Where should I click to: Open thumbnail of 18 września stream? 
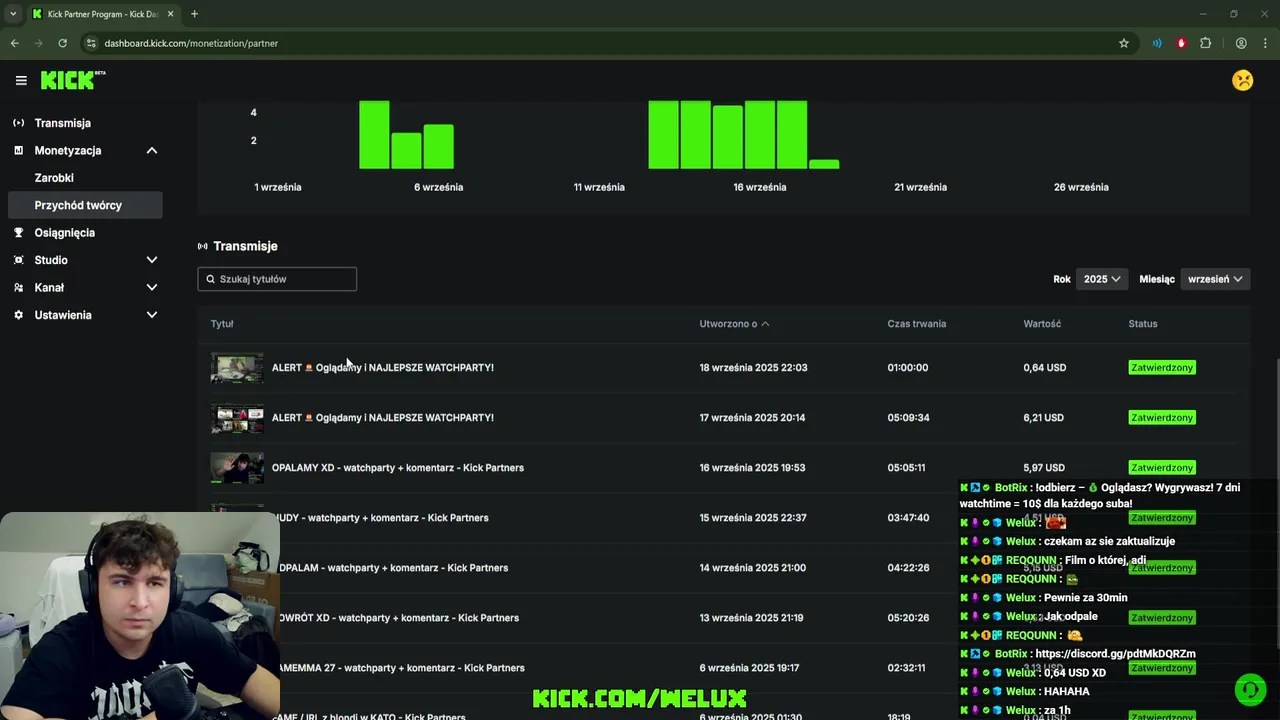[237, 368]
